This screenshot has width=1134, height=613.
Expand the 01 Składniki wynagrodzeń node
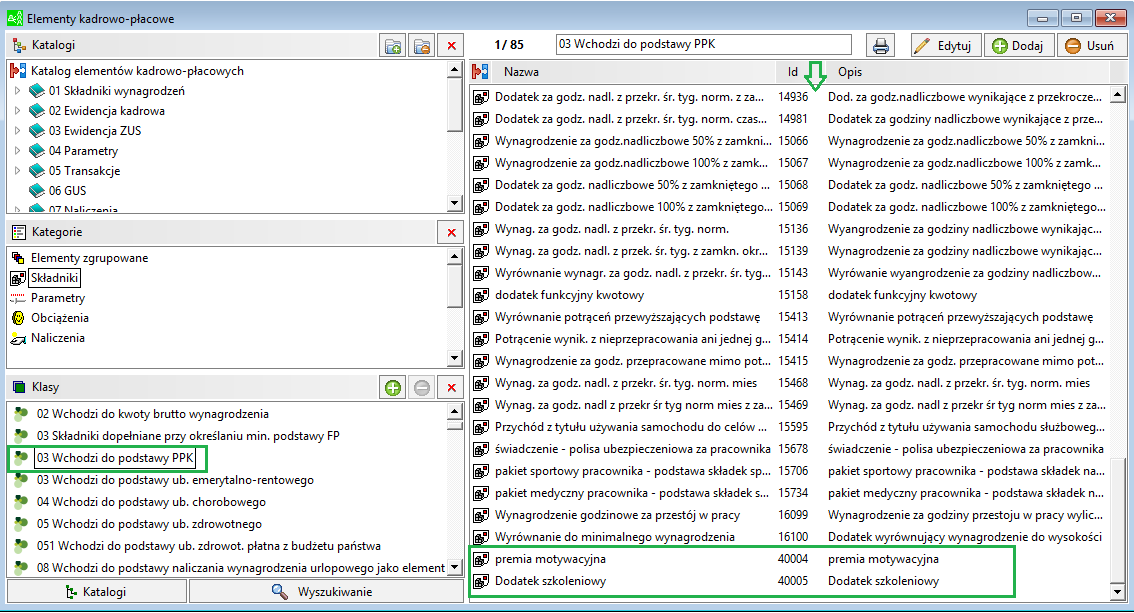pos(17,91)
